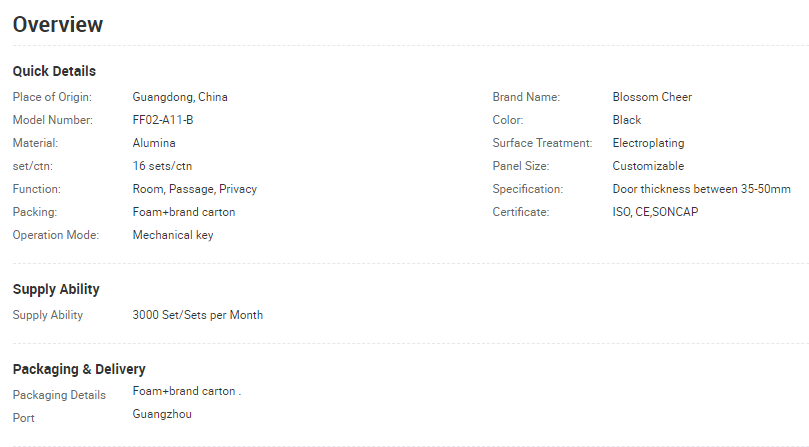Screen dimensions: 809x447
Task: Select the Customizable panel size value
Action: click(648, 166)
